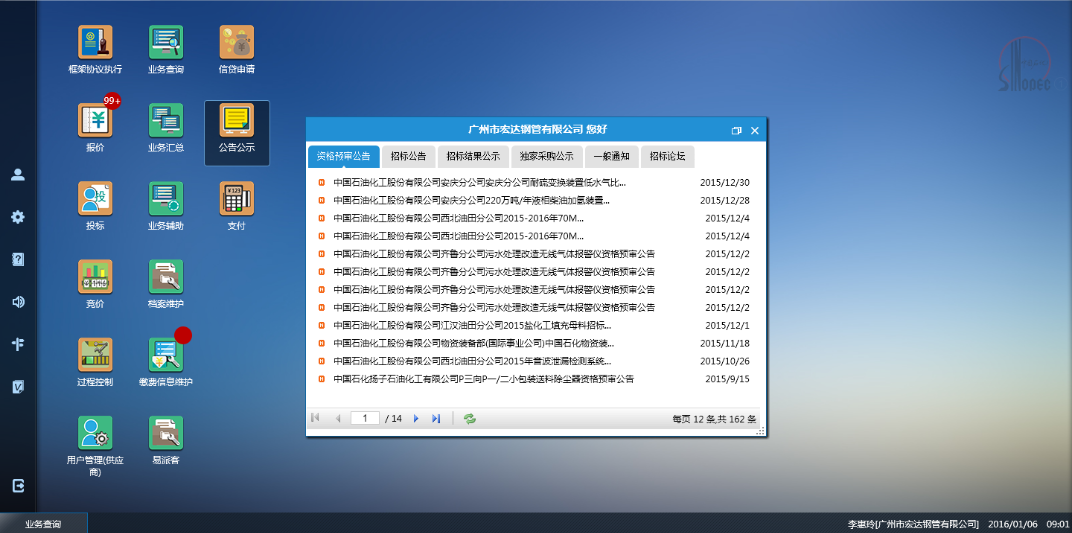Screen dimensions: 1072x533
Task: Click the 支付 calculator icon
Action: (237, 198)
